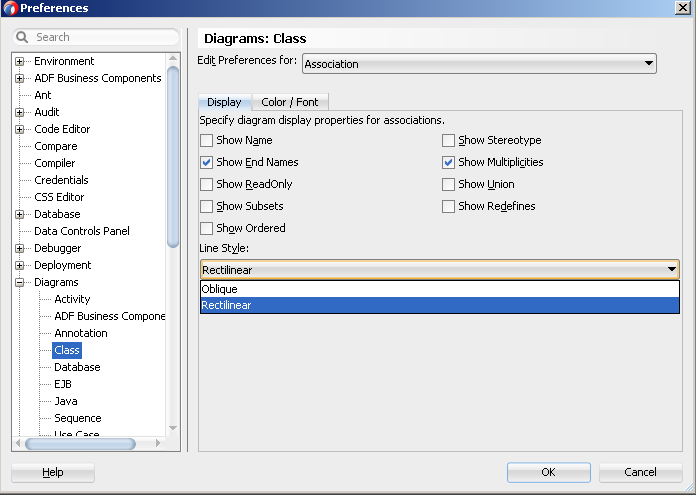Click the OK button
696x495 pixels.
pyautogui.click(x=549, y=472)
